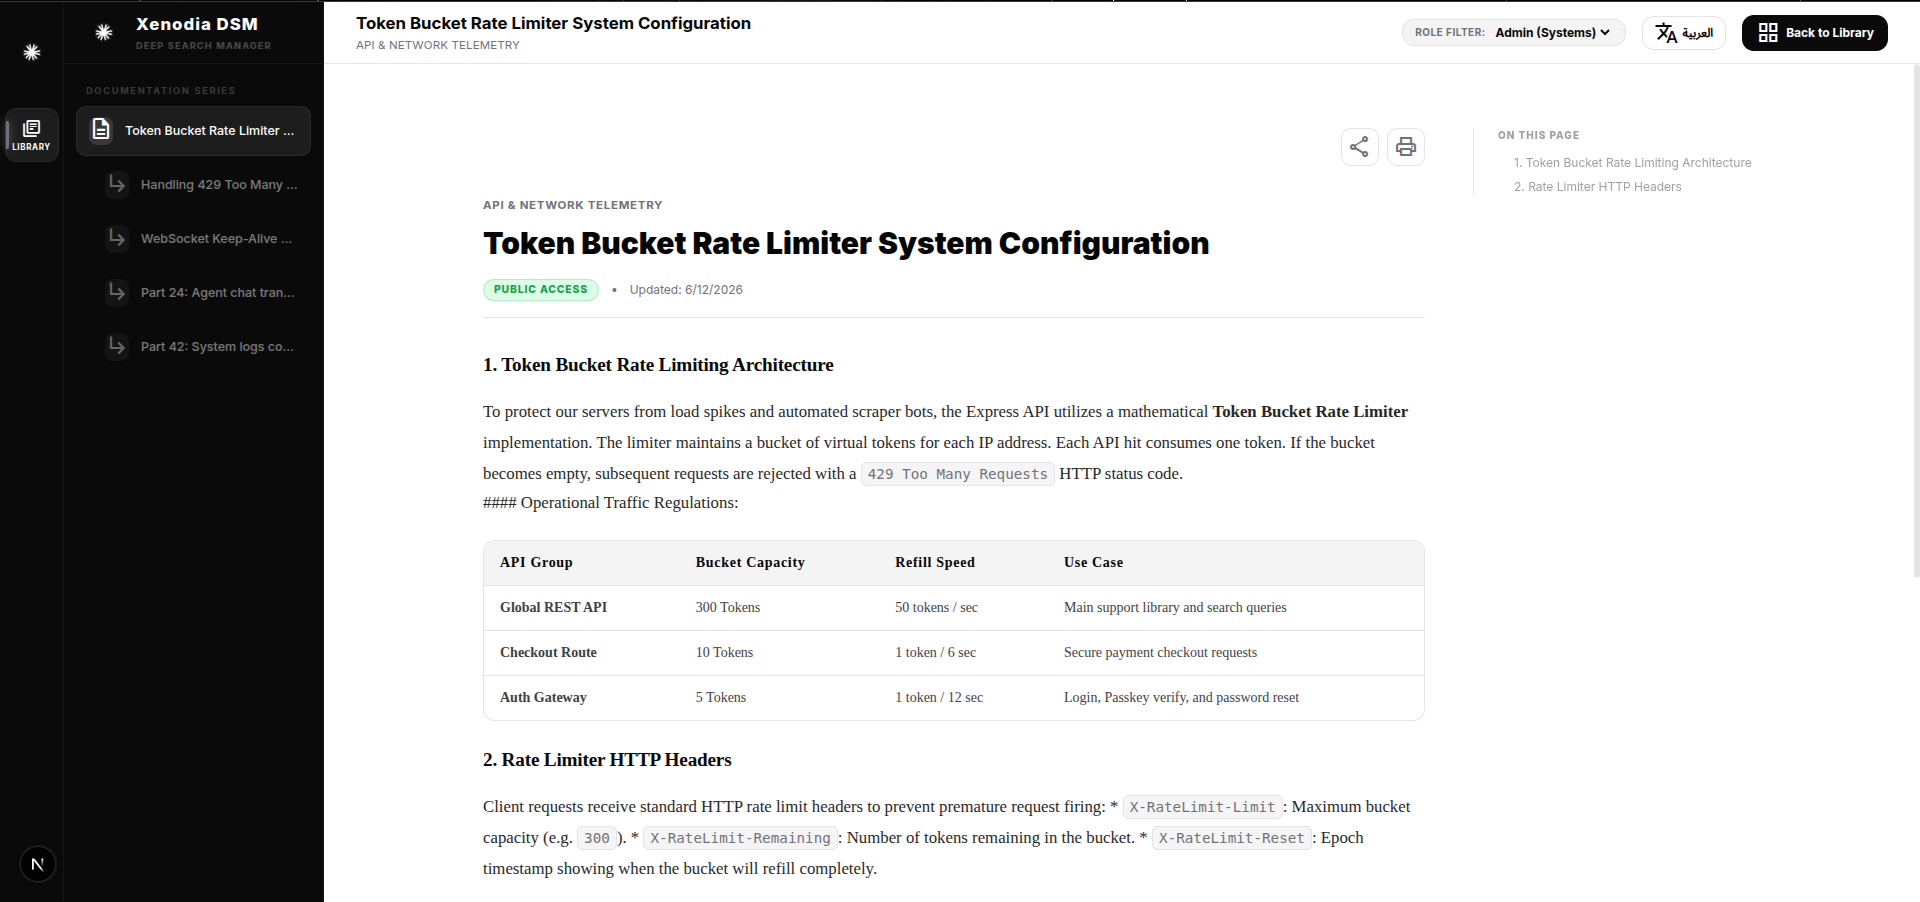Viewport: 1920px width, 902px height.
Task: Click the API Group column header
Action: [536, 563]
